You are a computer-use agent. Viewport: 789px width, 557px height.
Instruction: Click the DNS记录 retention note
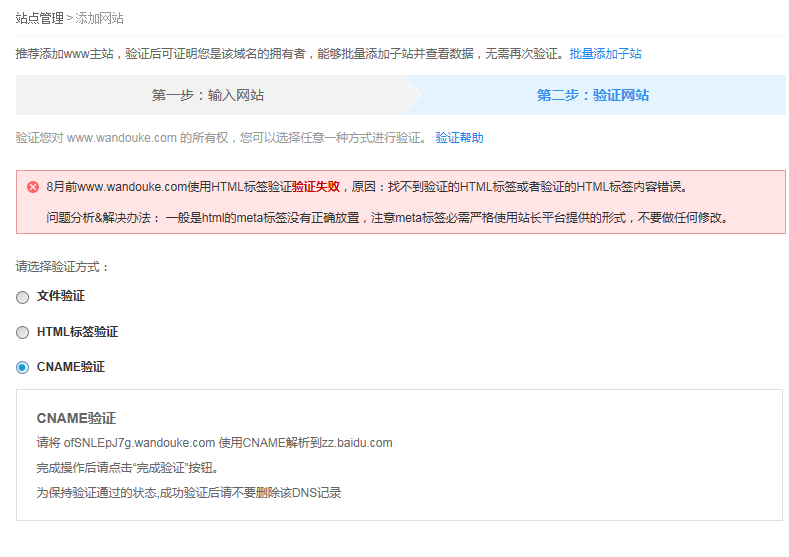point(189,493)
